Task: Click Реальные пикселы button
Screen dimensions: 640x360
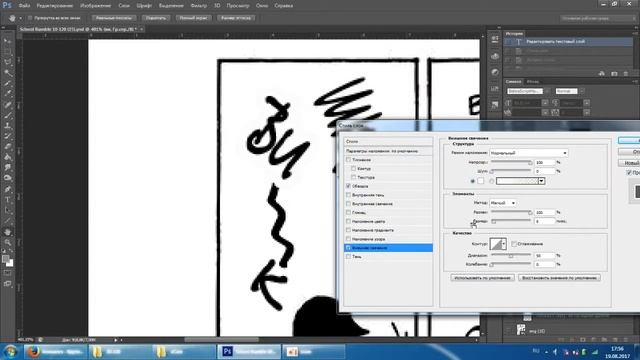Action: click(113, 18)
